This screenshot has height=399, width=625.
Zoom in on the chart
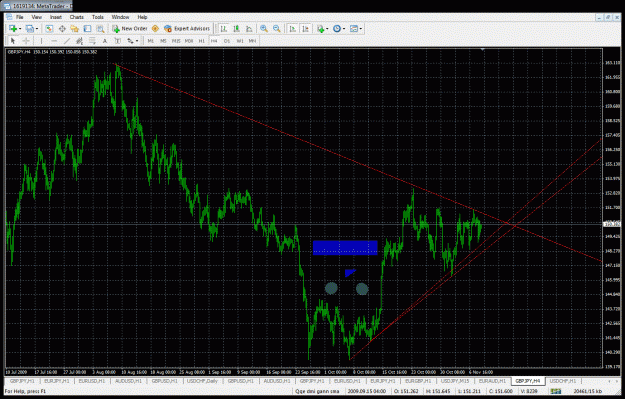264,29
